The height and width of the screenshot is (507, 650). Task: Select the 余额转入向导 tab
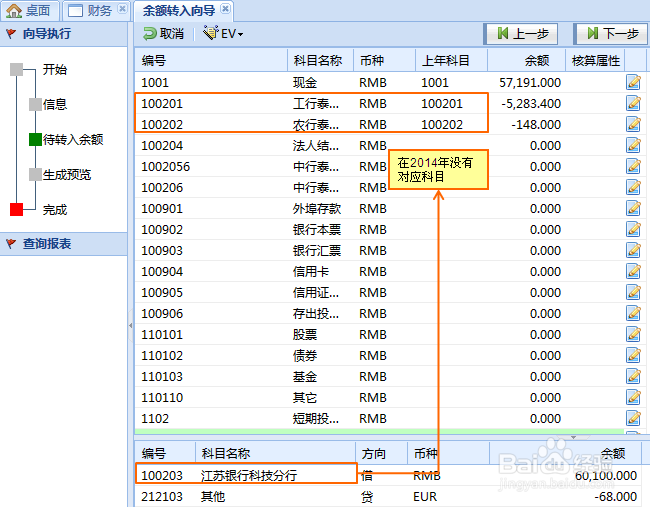coord(184,11)
